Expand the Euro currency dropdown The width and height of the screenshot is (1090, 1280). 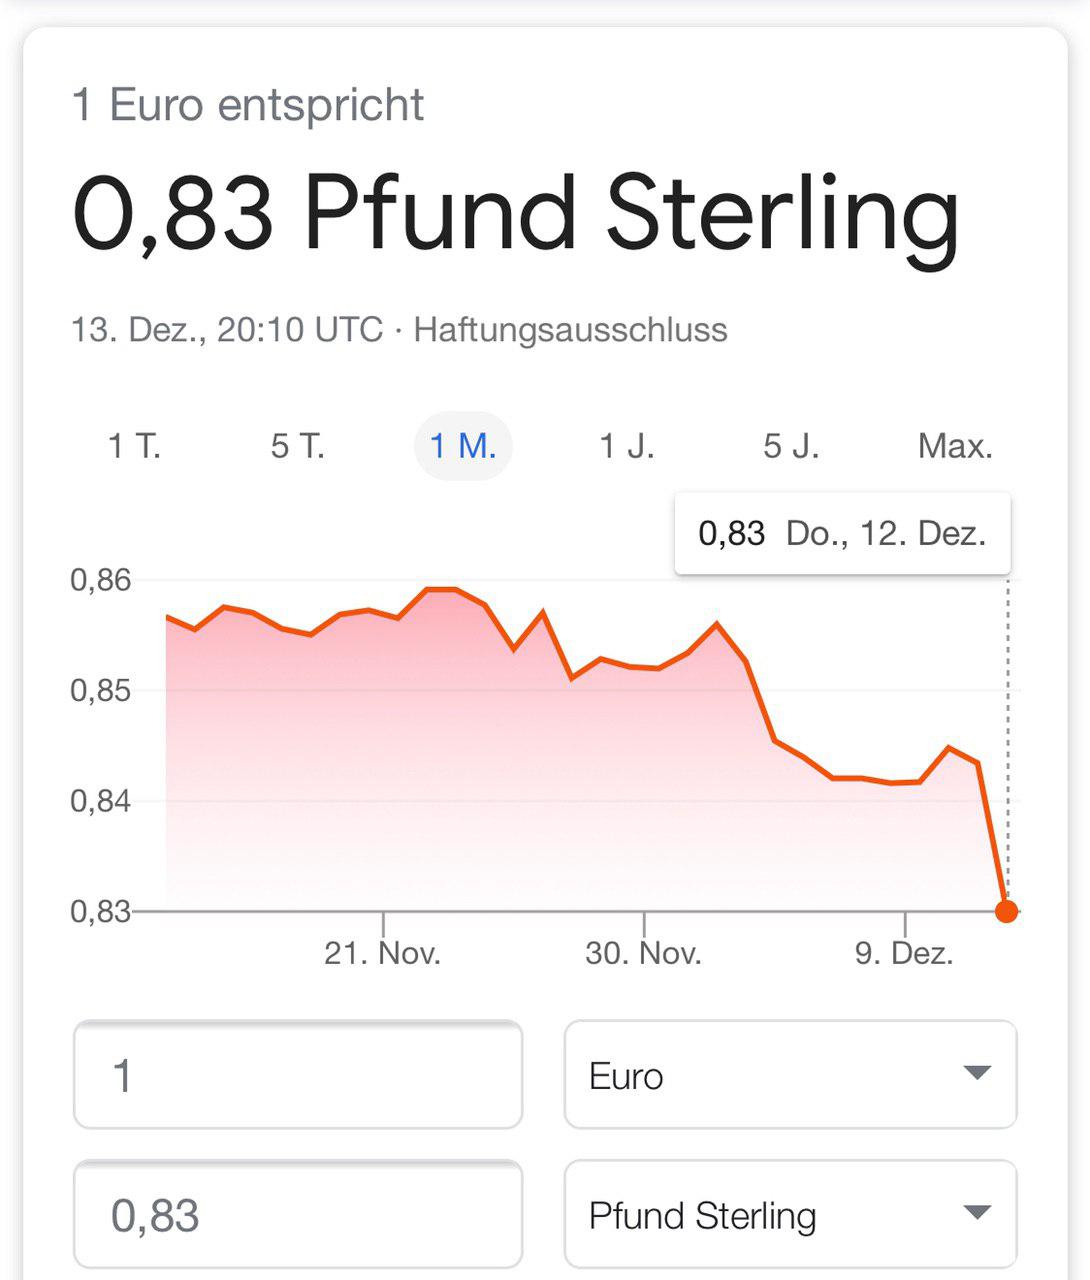(791, 1075)
